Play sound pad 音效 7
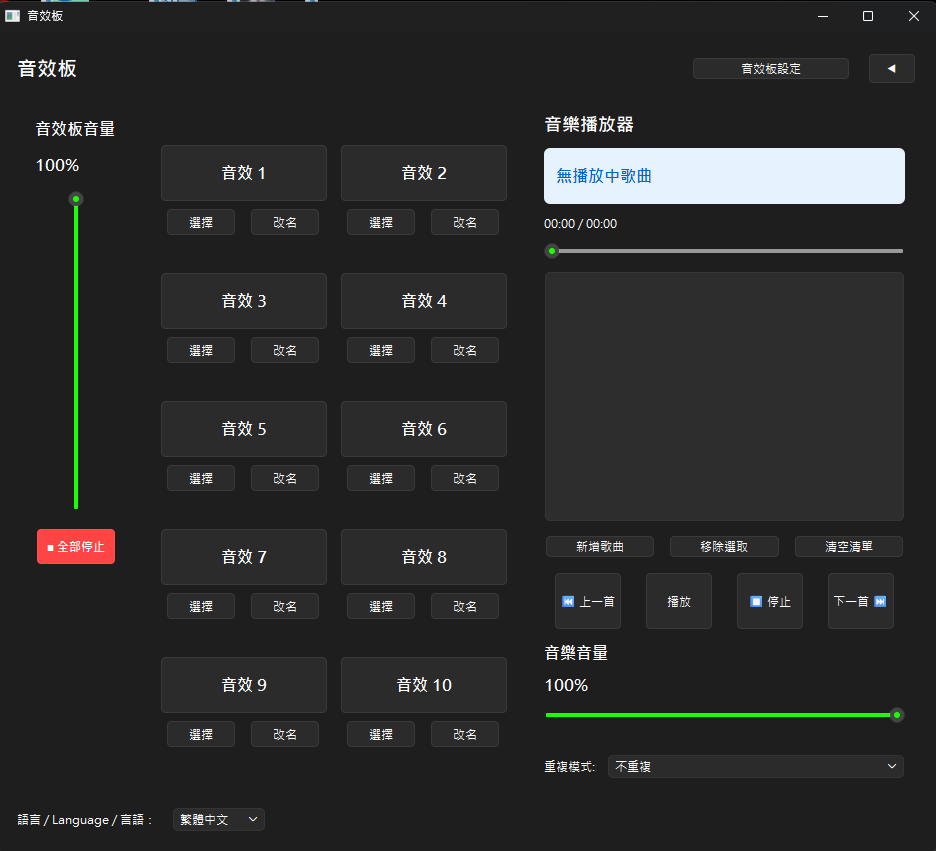Viewport: 936px width, 851px height. [244, 557]
